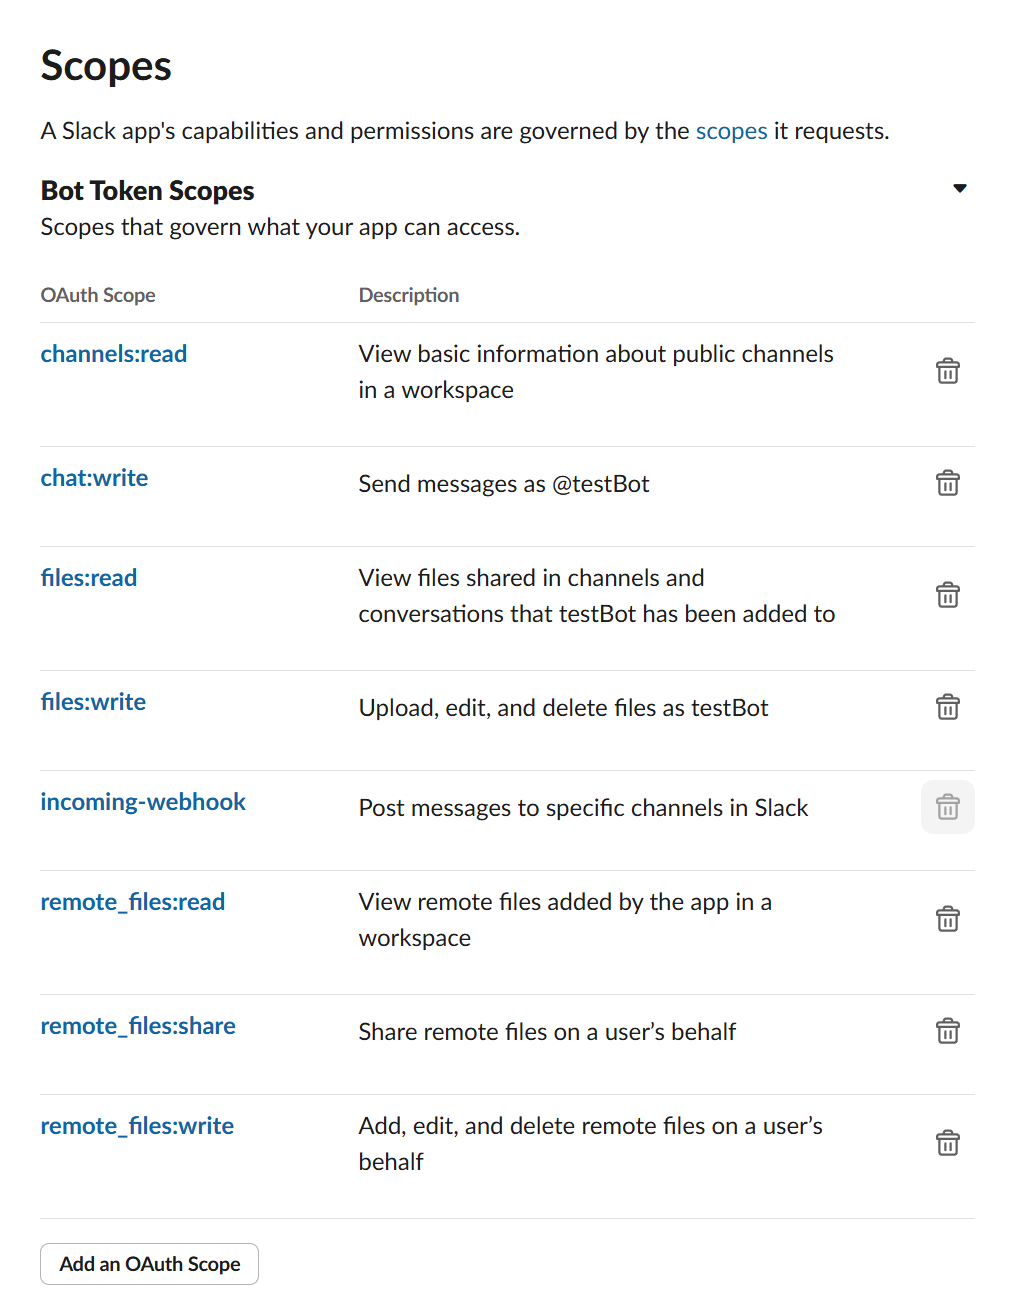Click trash icon for remote_files:write
The width and height of the screenshot is (1013, 1309).
pyautogui.click(x=947, y=1143)
